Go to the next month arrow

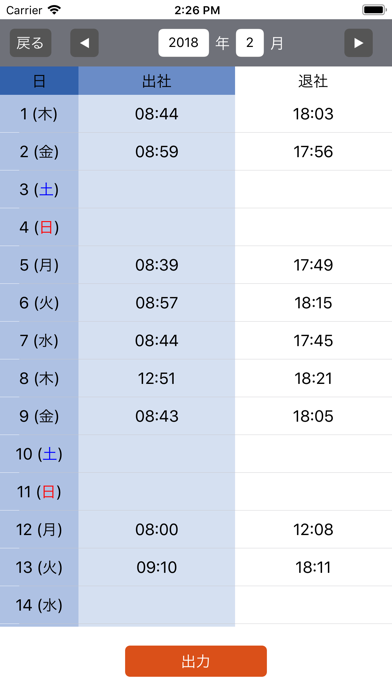pyautogui.click(x=358, y=43)
